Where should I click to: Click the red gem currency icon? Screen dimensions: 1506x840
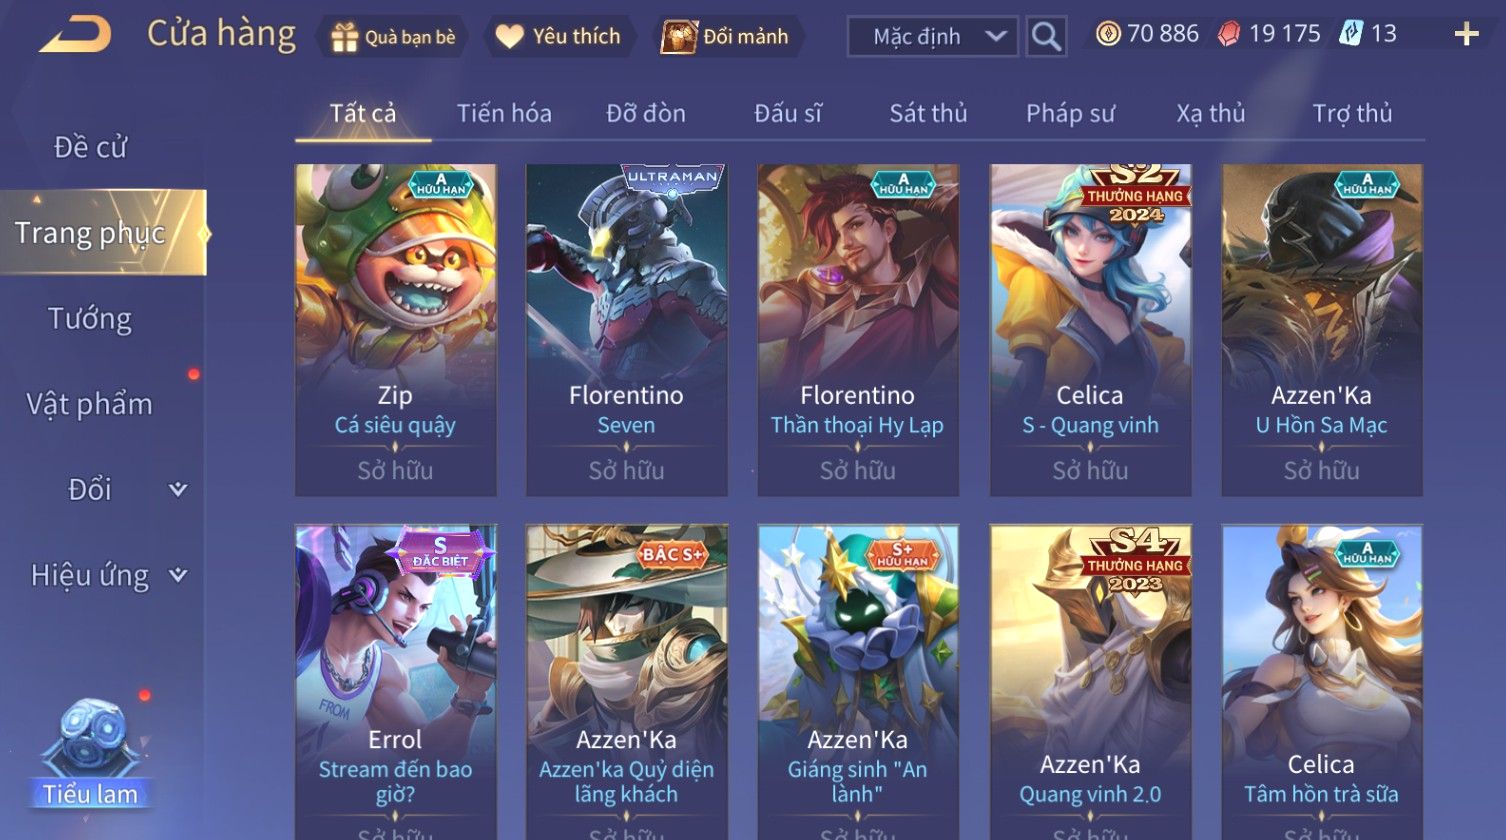1229,34
